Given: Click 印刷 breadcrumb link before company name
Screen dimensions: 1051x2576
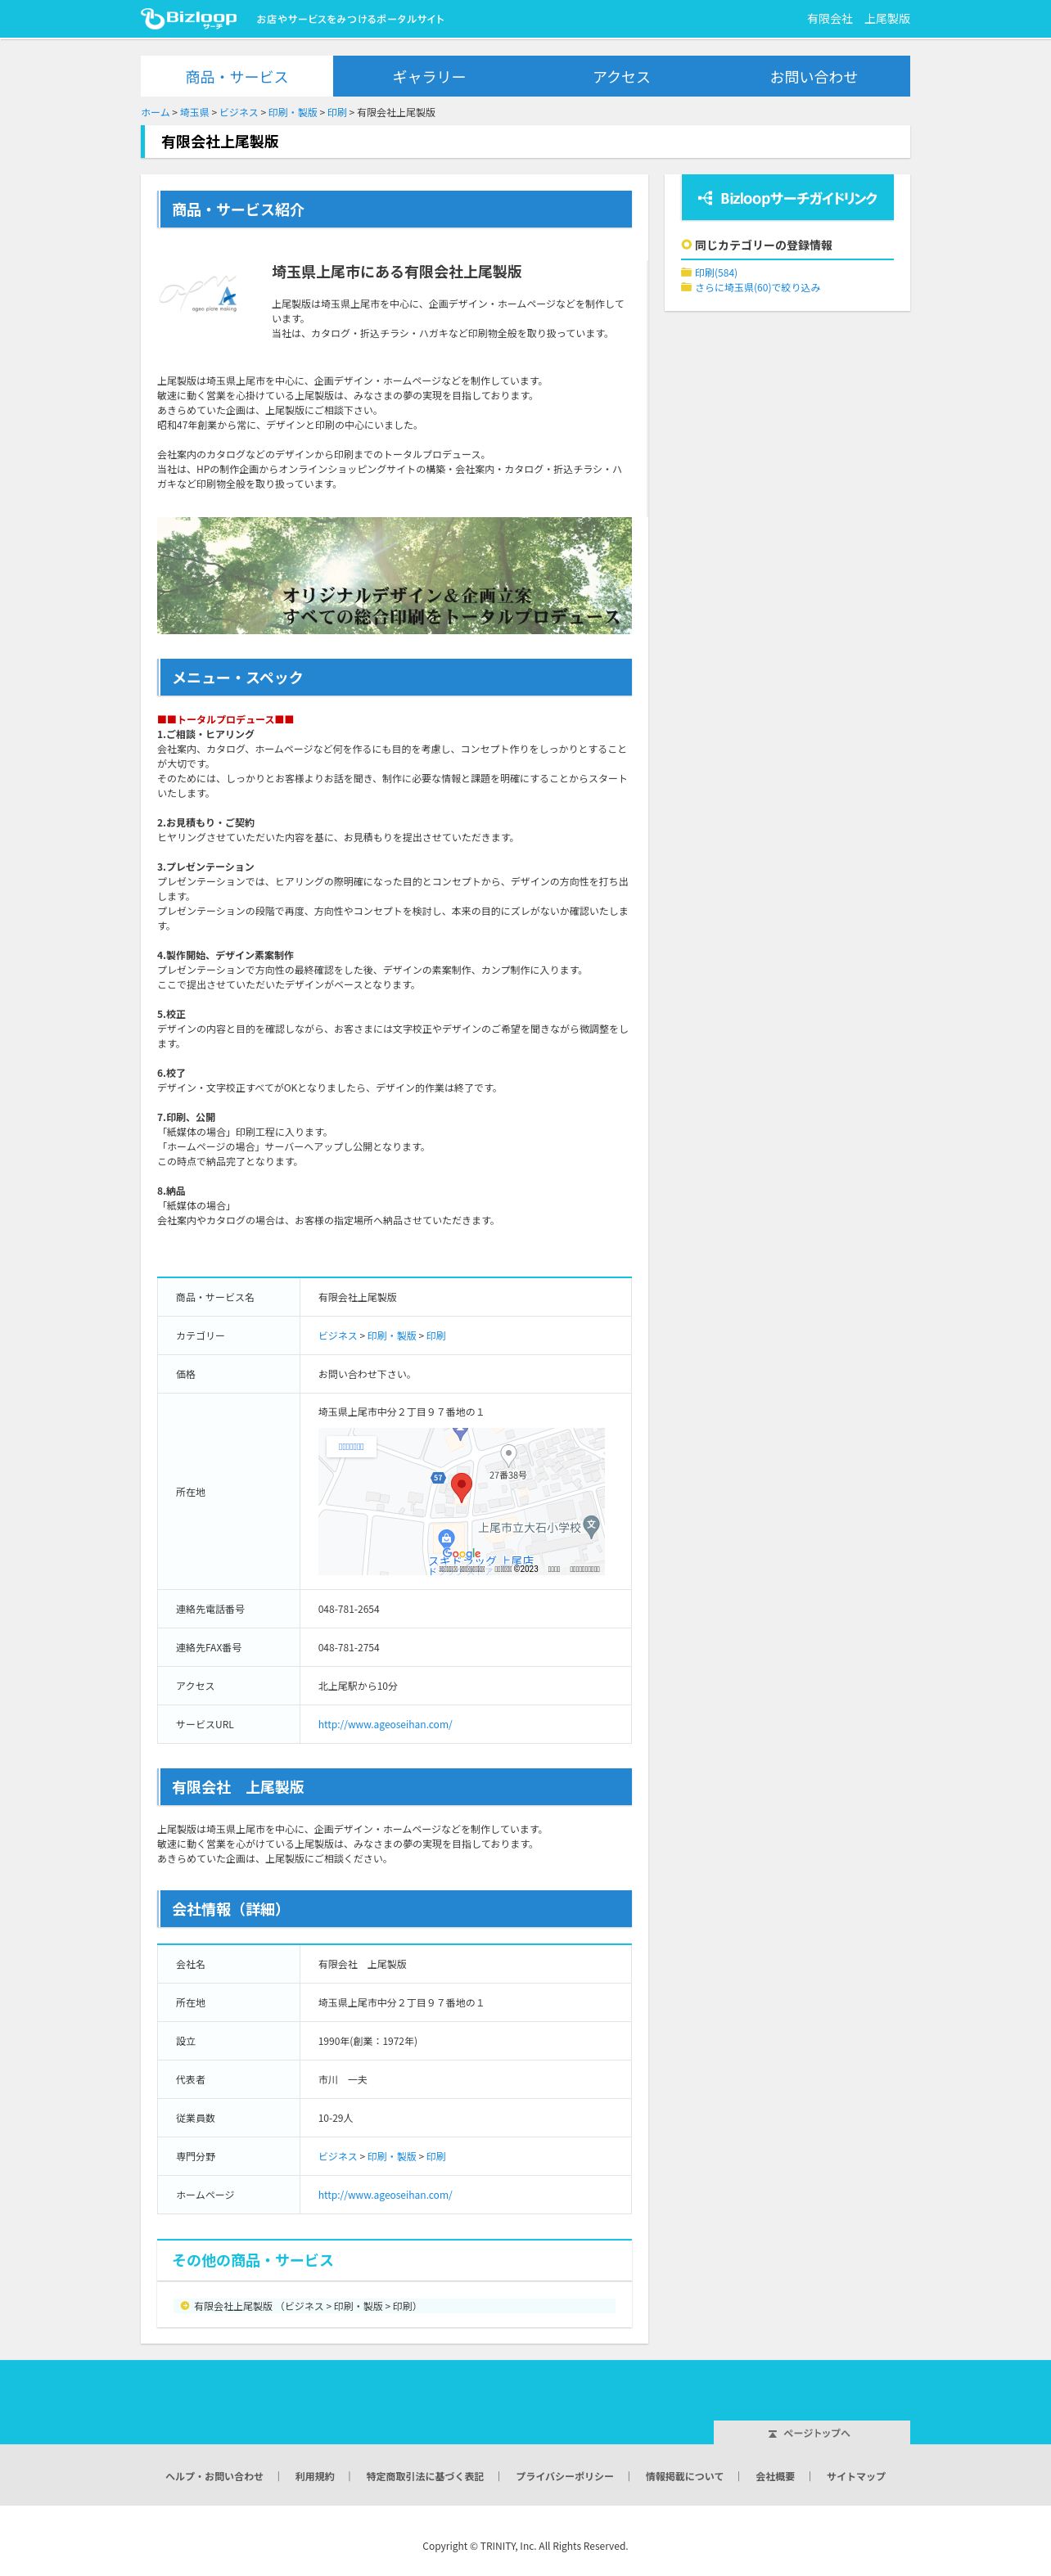Looking at the screenshot, I should [x=337, y=113].
